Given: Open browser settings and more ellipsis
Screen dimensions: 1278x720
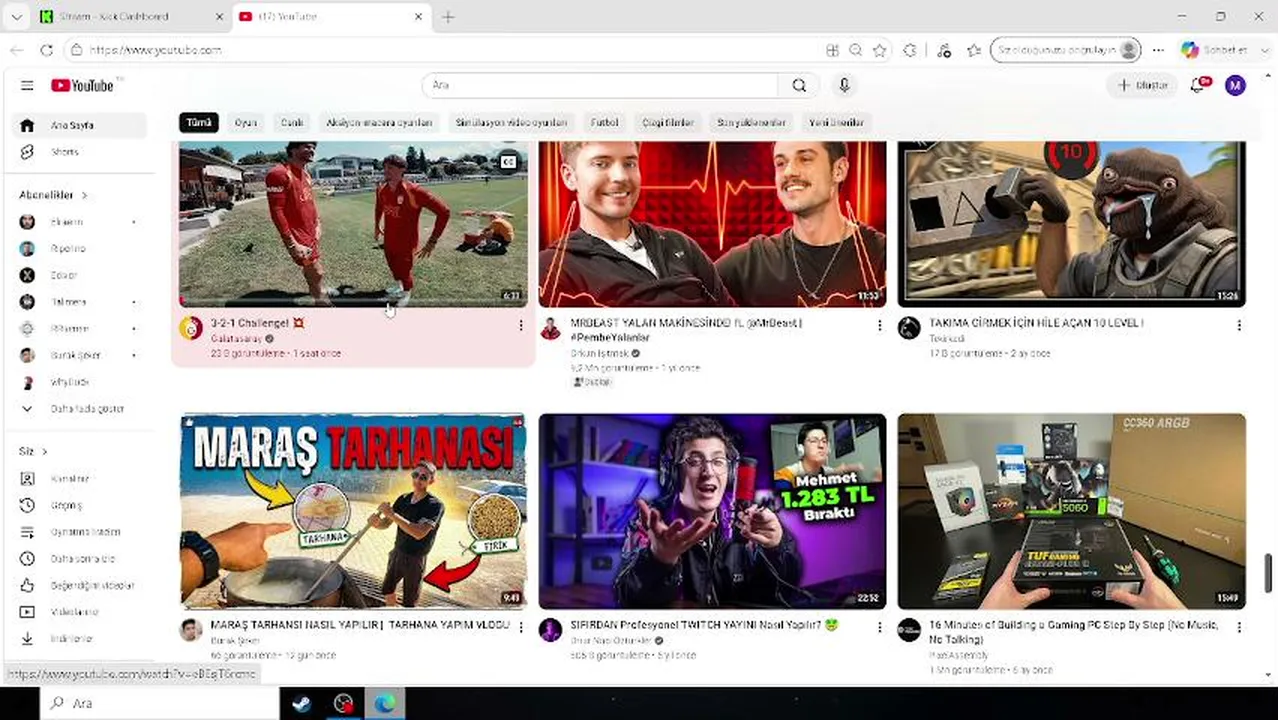Looking at the screenshot, I should point(1158,50).
